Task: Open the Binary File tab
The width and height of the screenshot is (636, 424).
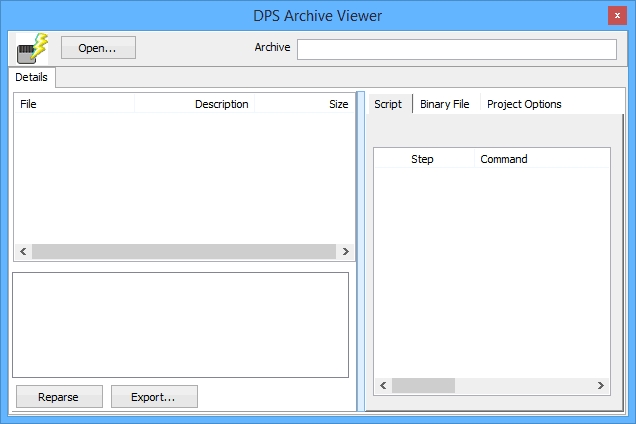Action: point(444,104)
